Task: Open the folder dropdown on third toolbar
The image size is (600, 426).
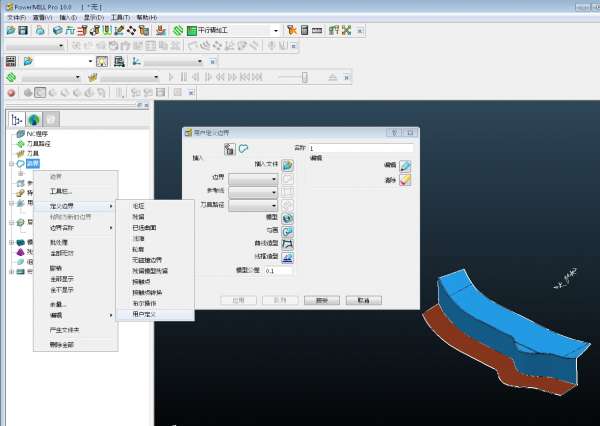Action: [x=90, y=61]
